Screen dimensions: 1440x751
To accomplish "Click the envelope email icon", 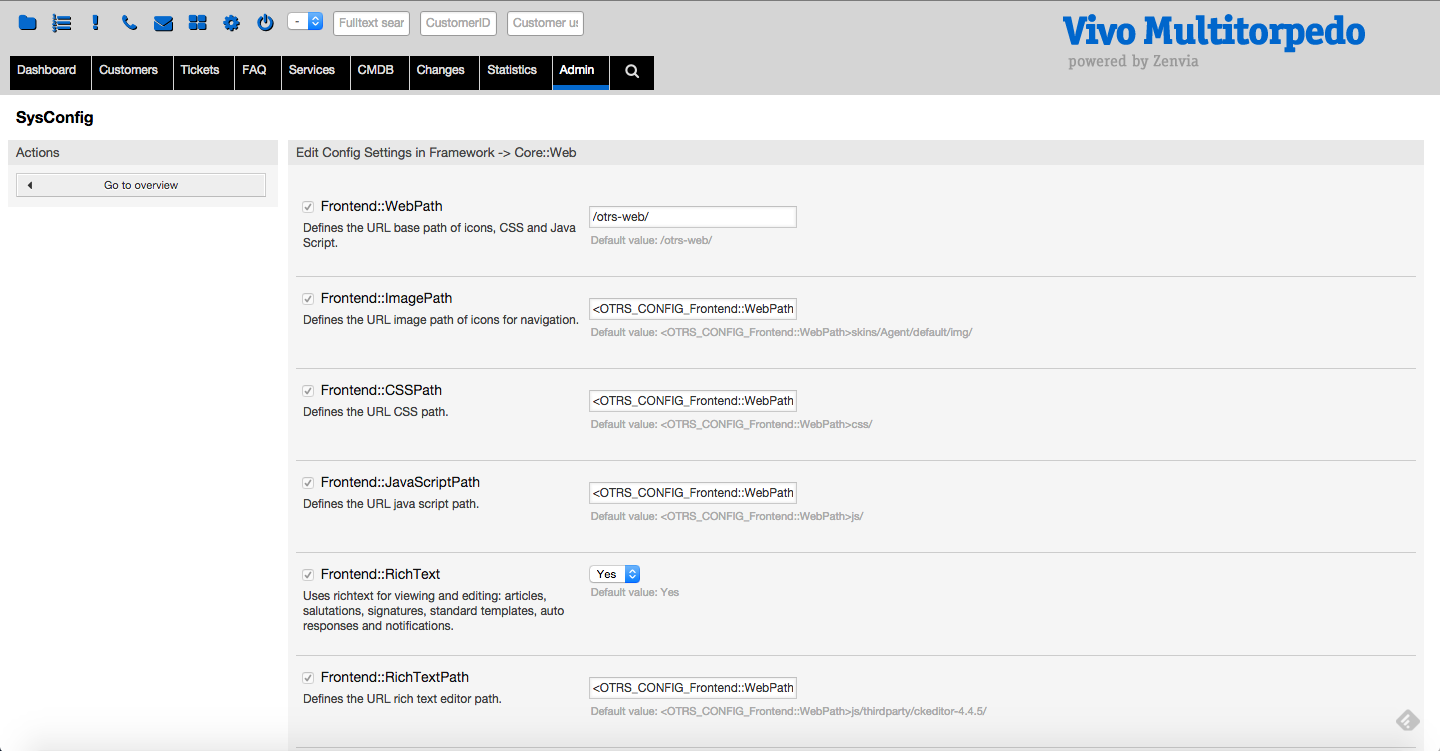I will pyautogui.click(x=163, y=23).
